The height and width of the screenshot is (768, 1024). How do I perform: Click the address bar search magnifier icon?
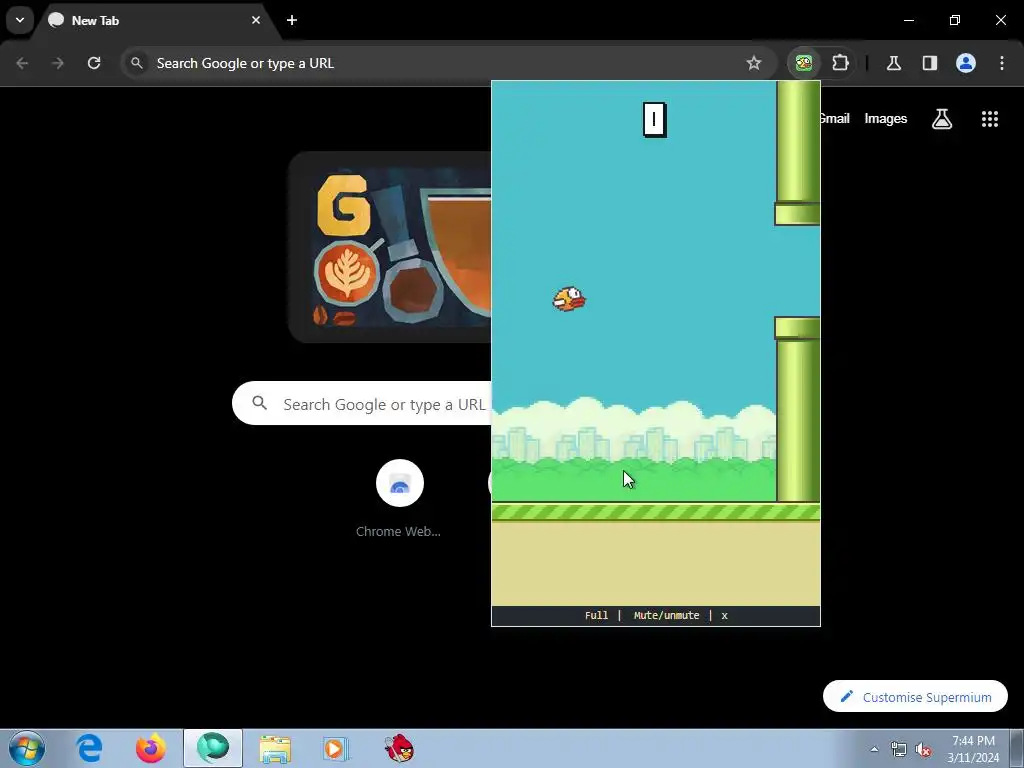click(136, 63)
